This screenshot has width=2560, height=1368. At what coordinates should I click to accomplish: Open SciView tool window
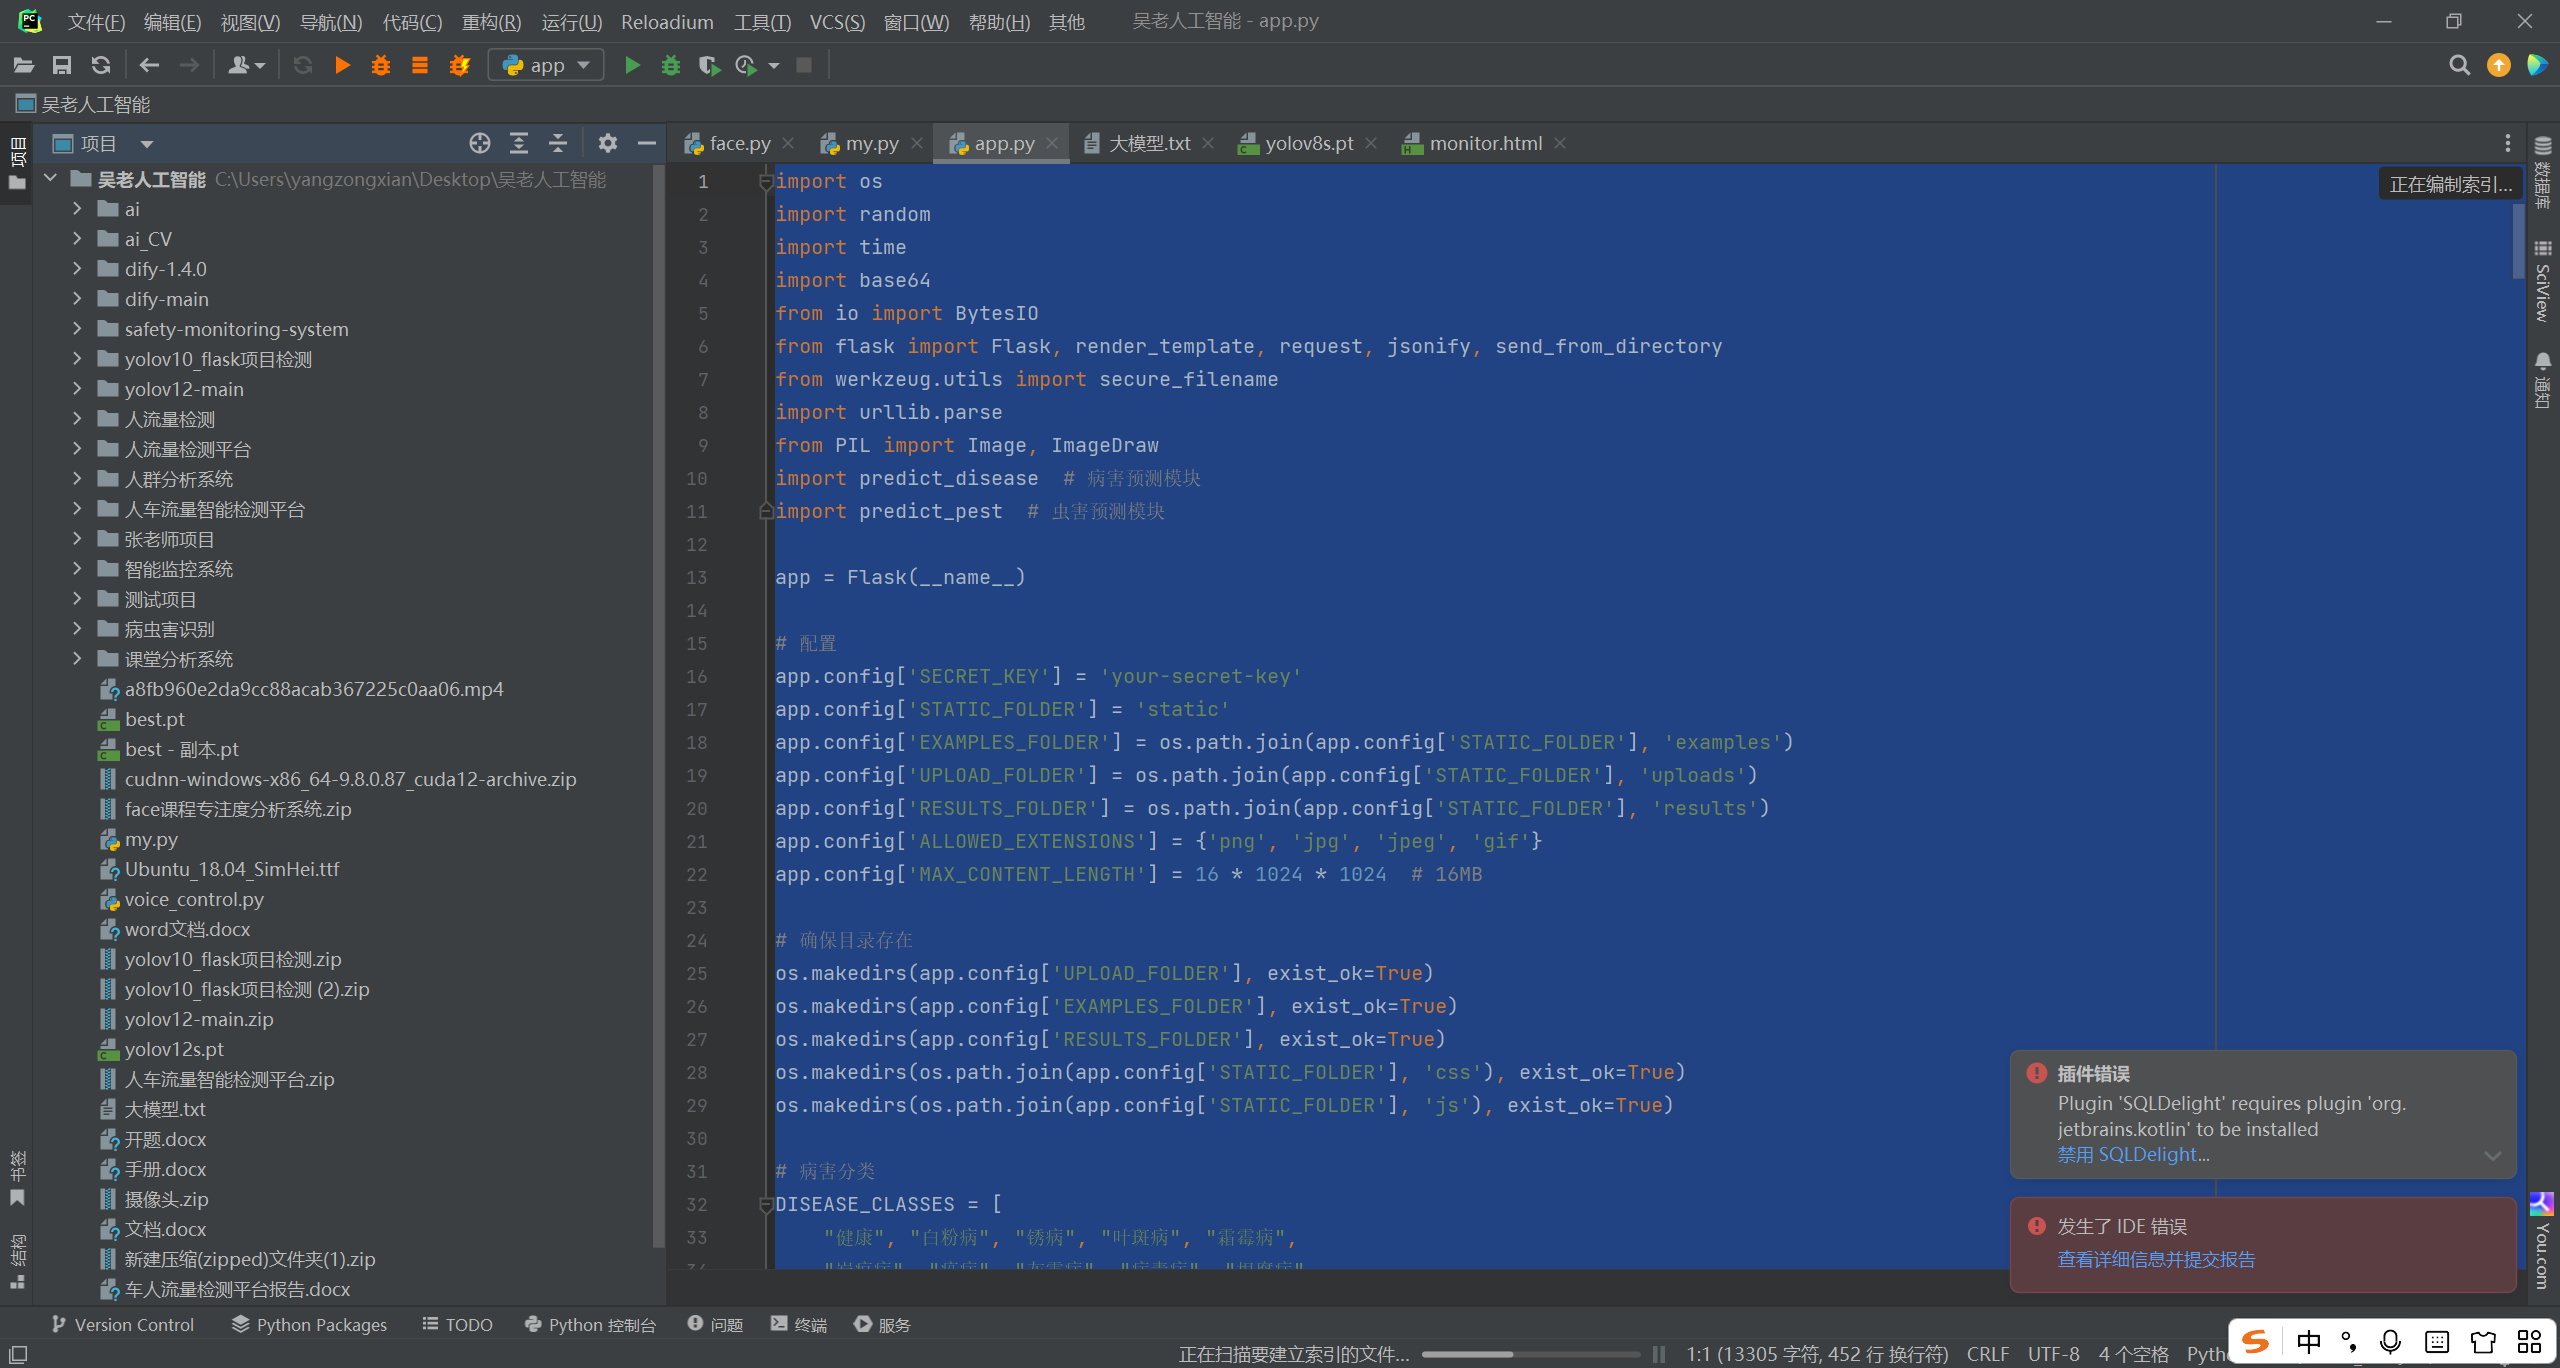click(x=2543, y=280)
